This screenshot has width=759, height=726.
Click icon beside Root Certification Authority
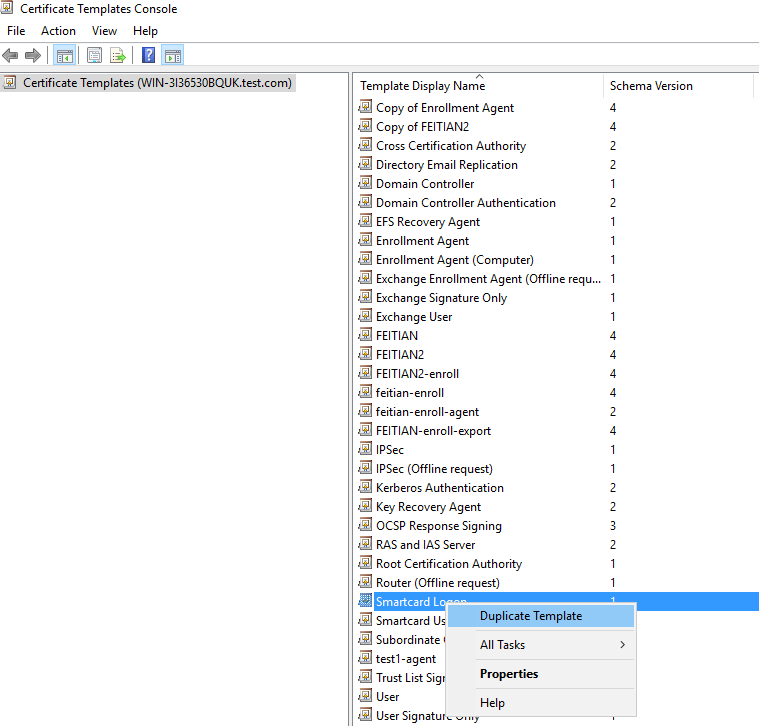pyautogui.click(x=365, y=563)
